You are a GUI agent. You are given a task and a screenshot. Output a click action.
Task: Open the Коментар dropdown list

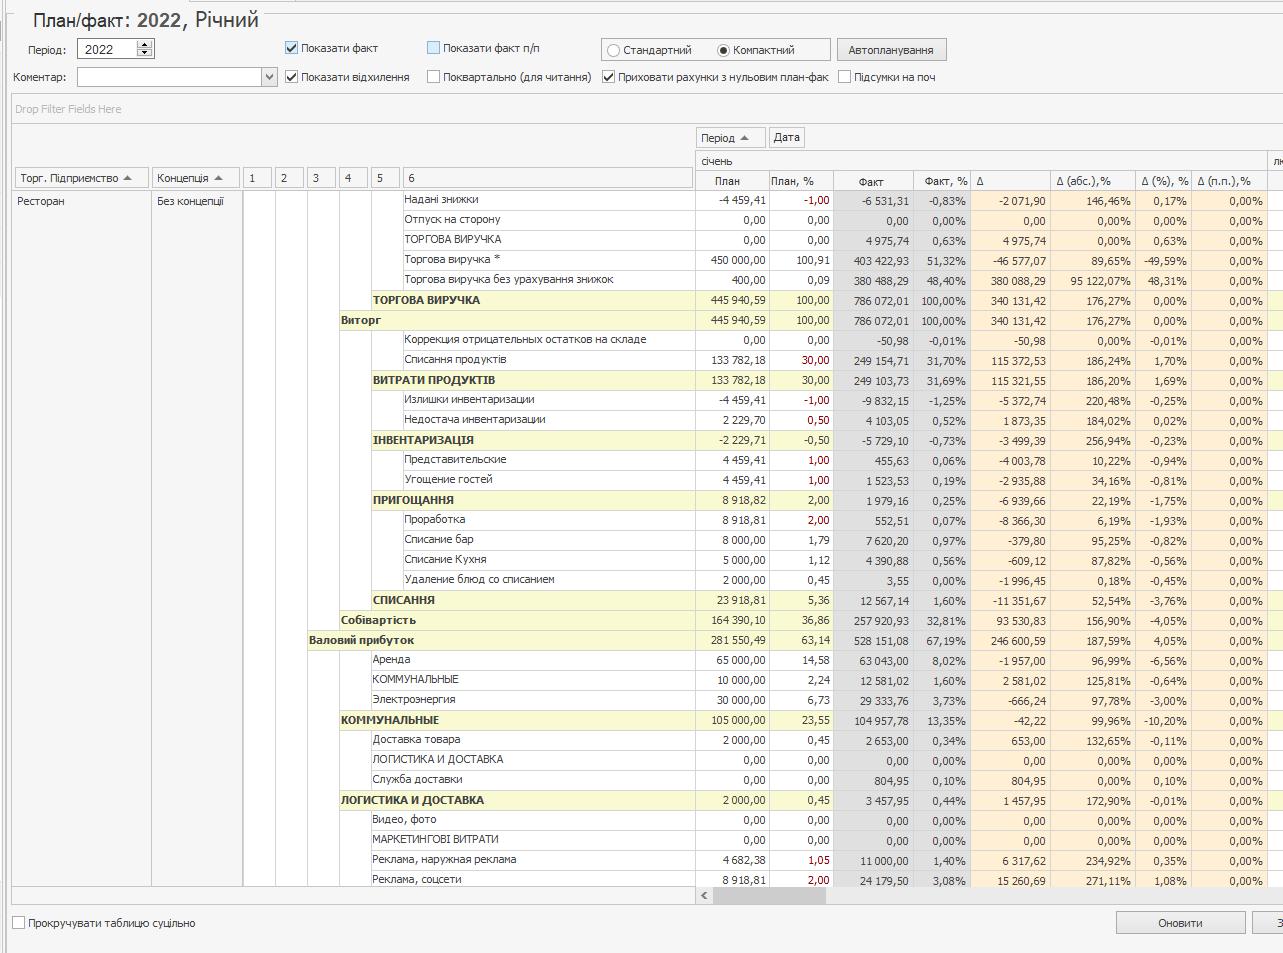pyautogui.click(x=268, y=77)
